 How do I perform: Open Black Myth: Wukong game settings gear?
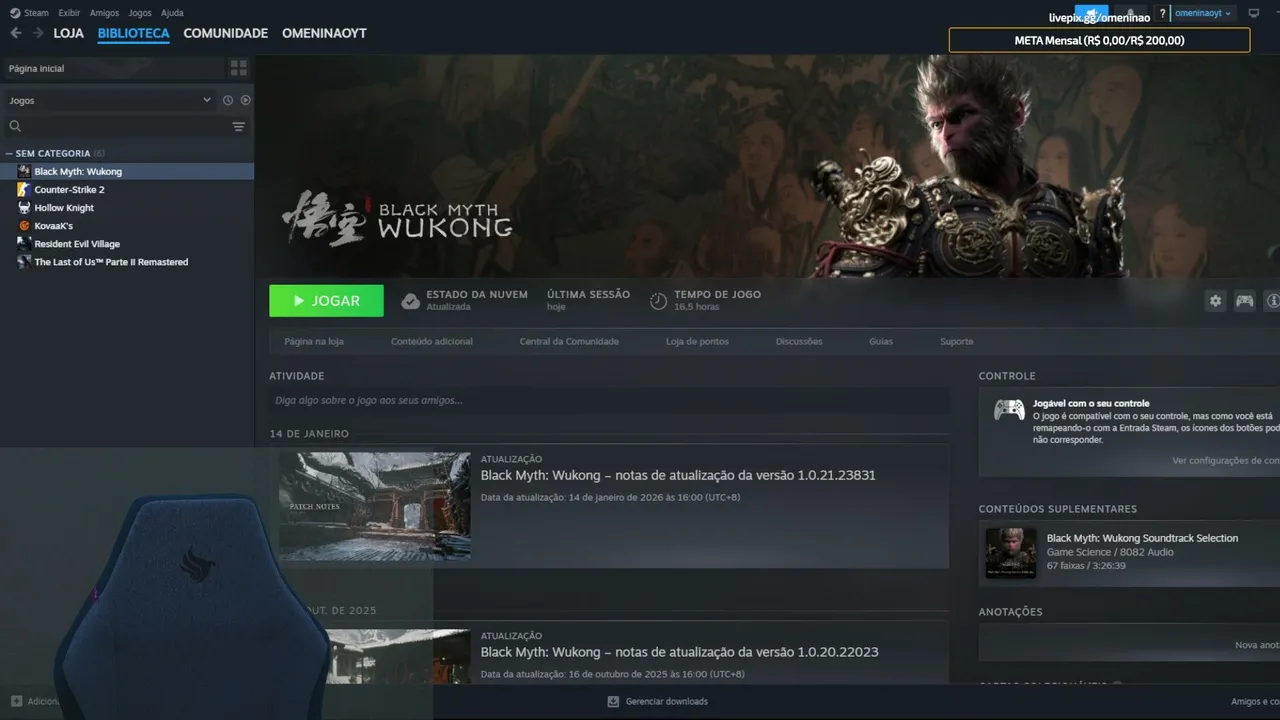(x=1215, y=301)
